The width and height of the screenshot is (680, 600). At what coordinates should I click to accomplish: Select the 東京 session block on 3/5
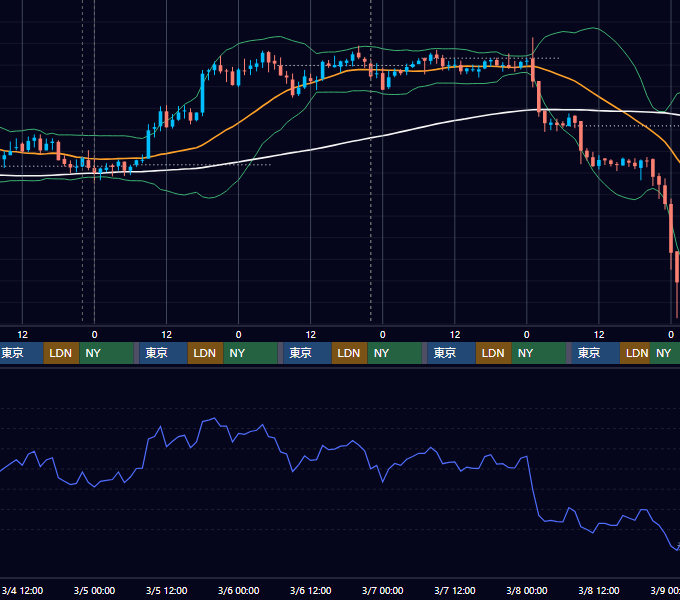163,353
